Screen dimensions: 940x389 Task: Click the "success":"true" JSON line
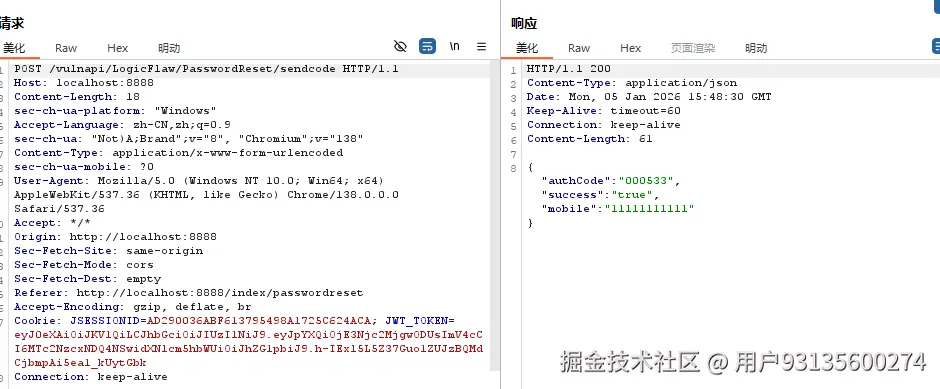(x=600, y=195)
